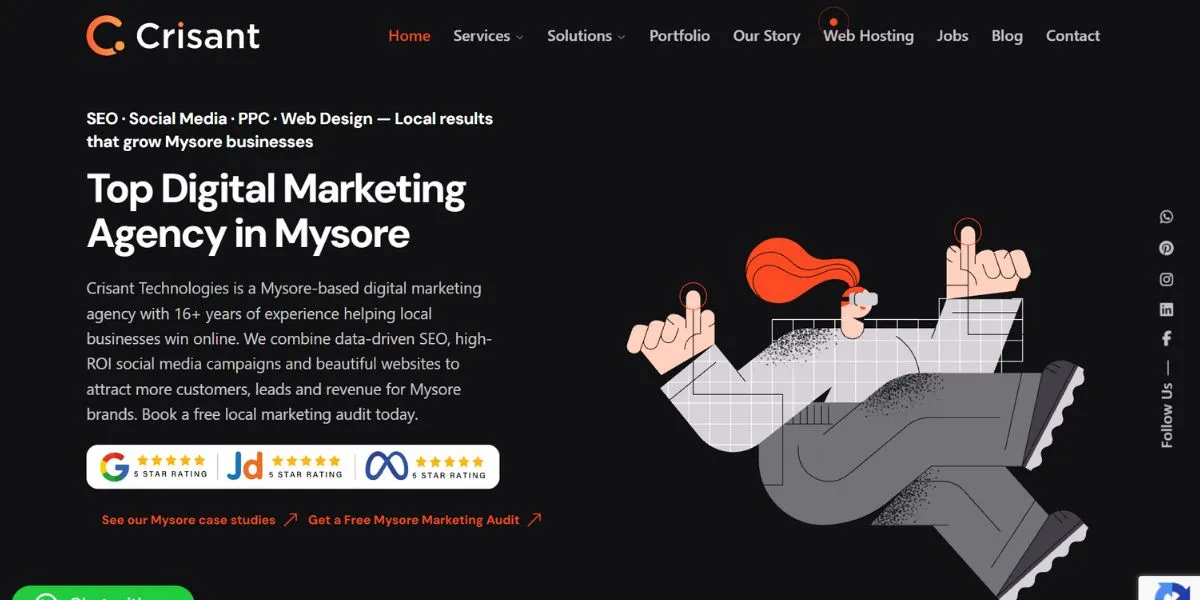This screenshot has width=1200, height=600.
Task: Open the WhatsApp social icon
Action: [x=1166, y=217]
